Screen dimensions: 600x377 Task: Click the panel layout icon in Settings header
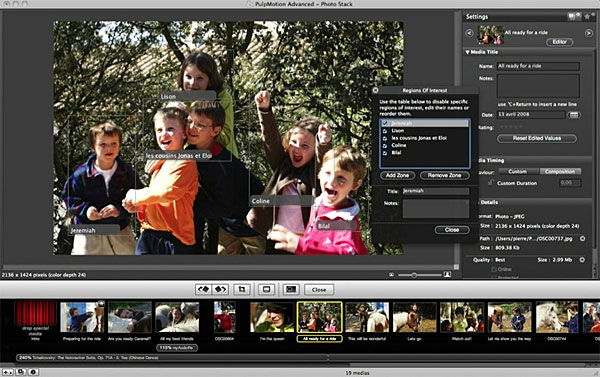click(x=574, y=16)
